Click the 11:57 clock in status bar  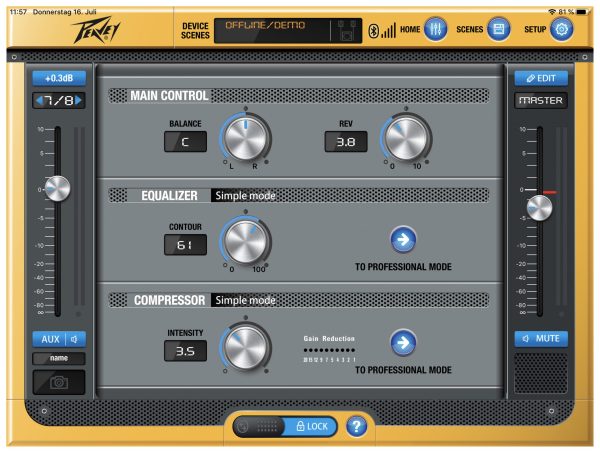(x=18, y=12)
